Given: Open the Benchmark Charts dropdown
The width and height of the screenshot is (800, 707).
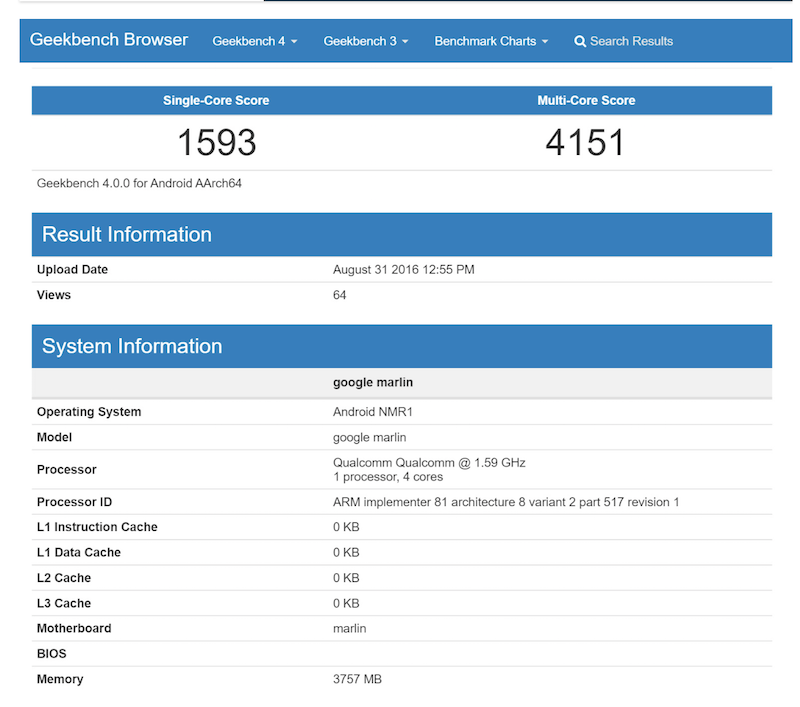Looking at the screenshot, I should pos(491,41).
